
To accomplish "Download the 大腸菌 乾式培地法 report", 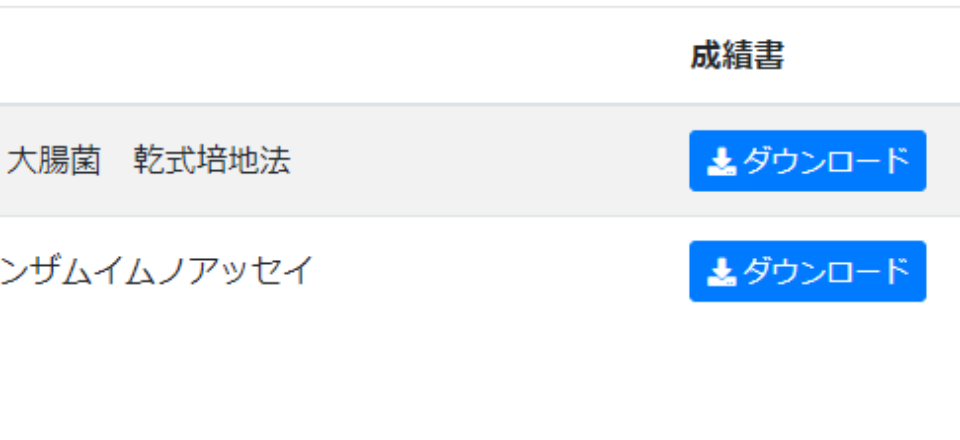I will coord(808,161).
